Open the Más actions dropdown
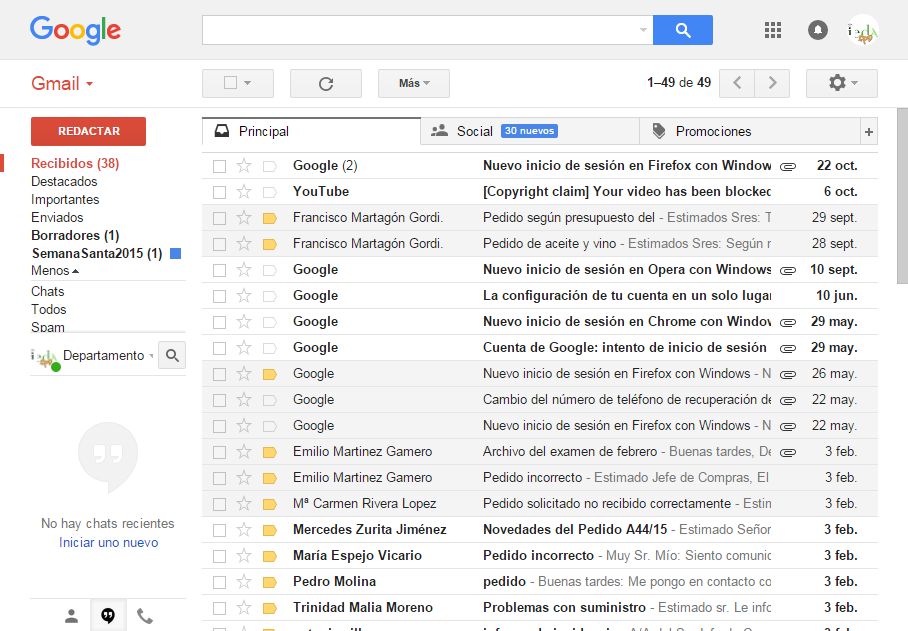Viewport: 908px width, 631px height. click(x=414, y=83)
